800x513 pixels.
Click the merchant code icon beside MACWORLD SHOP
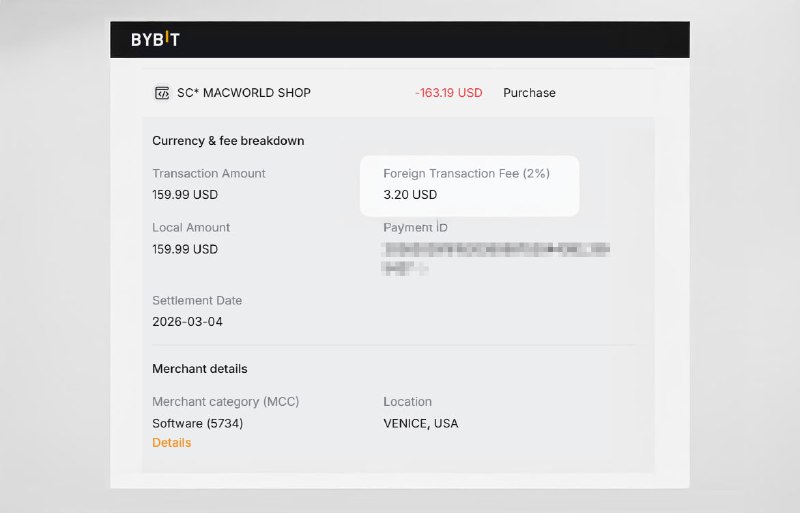162,93
